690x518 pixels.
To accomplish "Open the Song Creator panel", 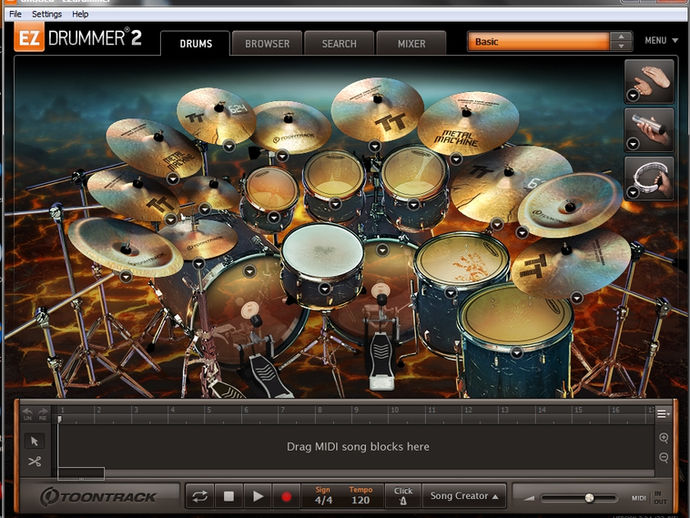I will coord(464,496).
